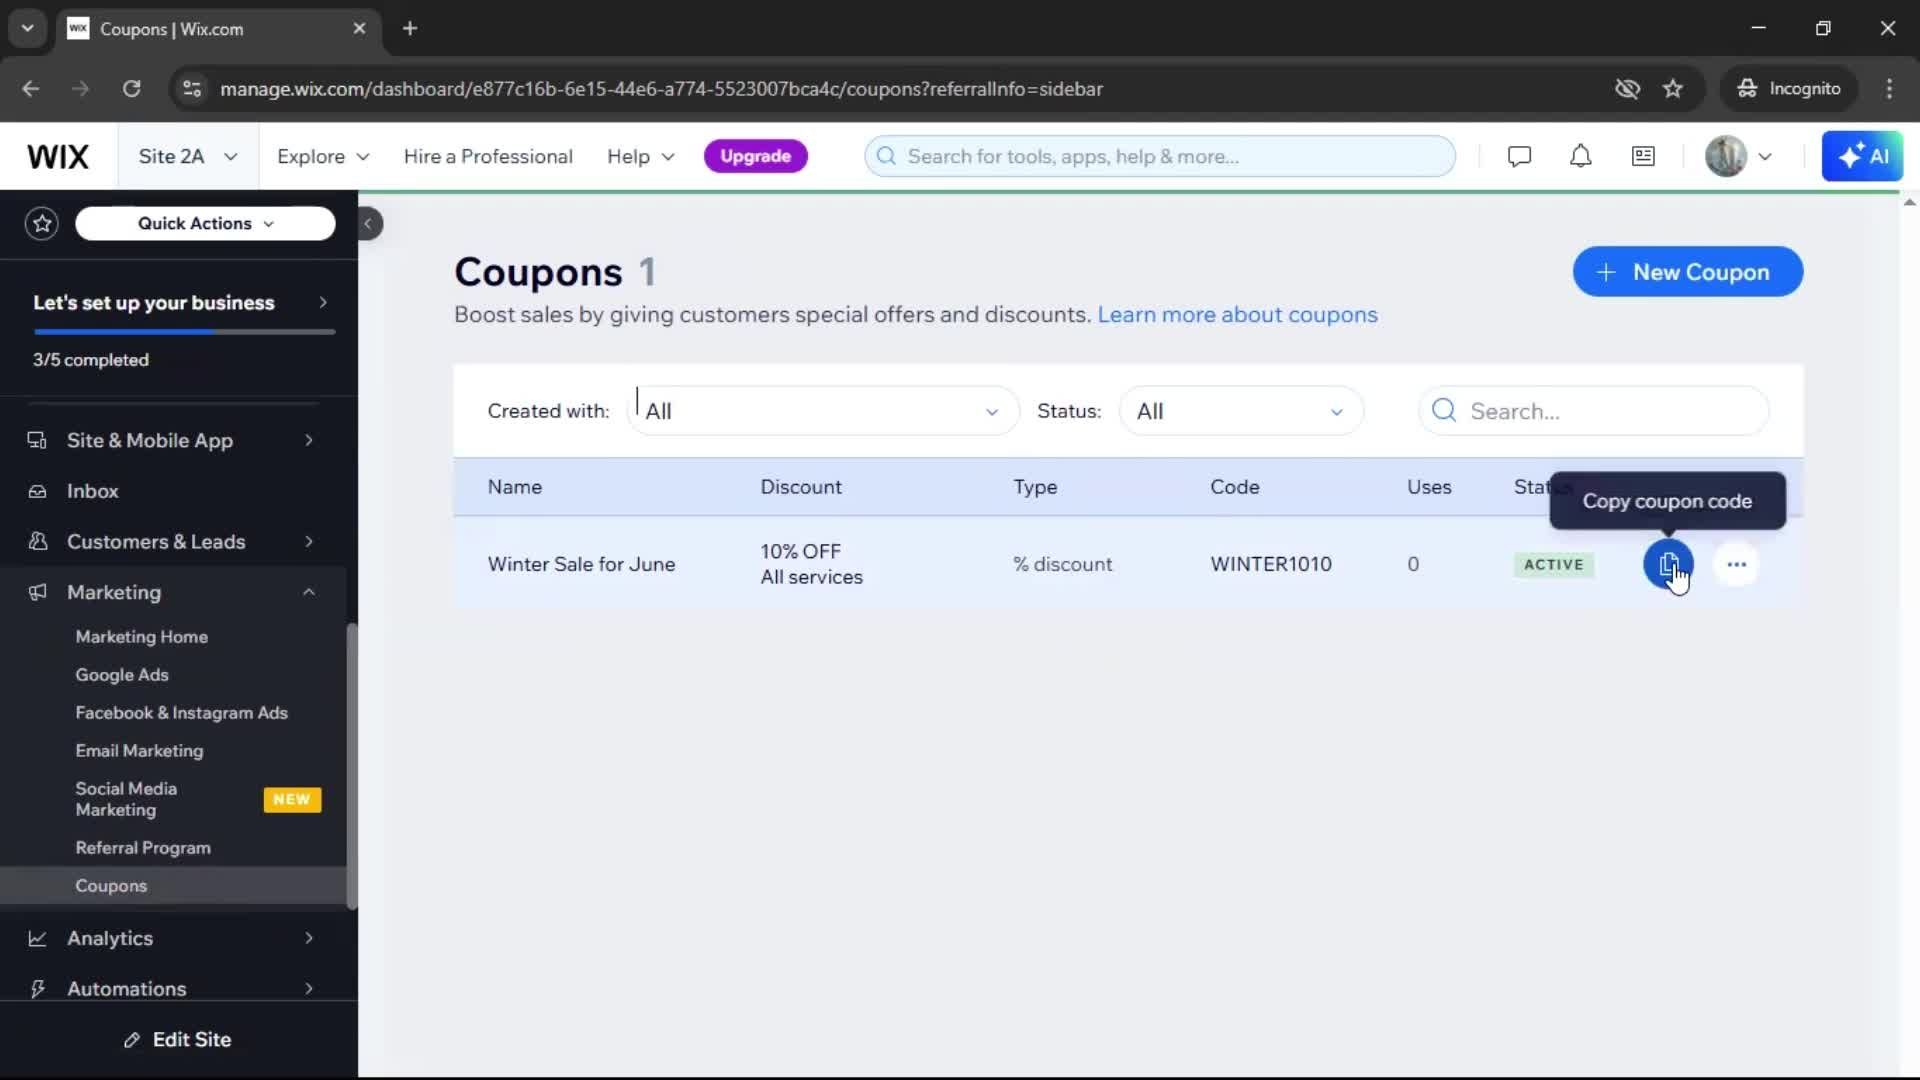Click the Name column header

(x=514, y=487)
